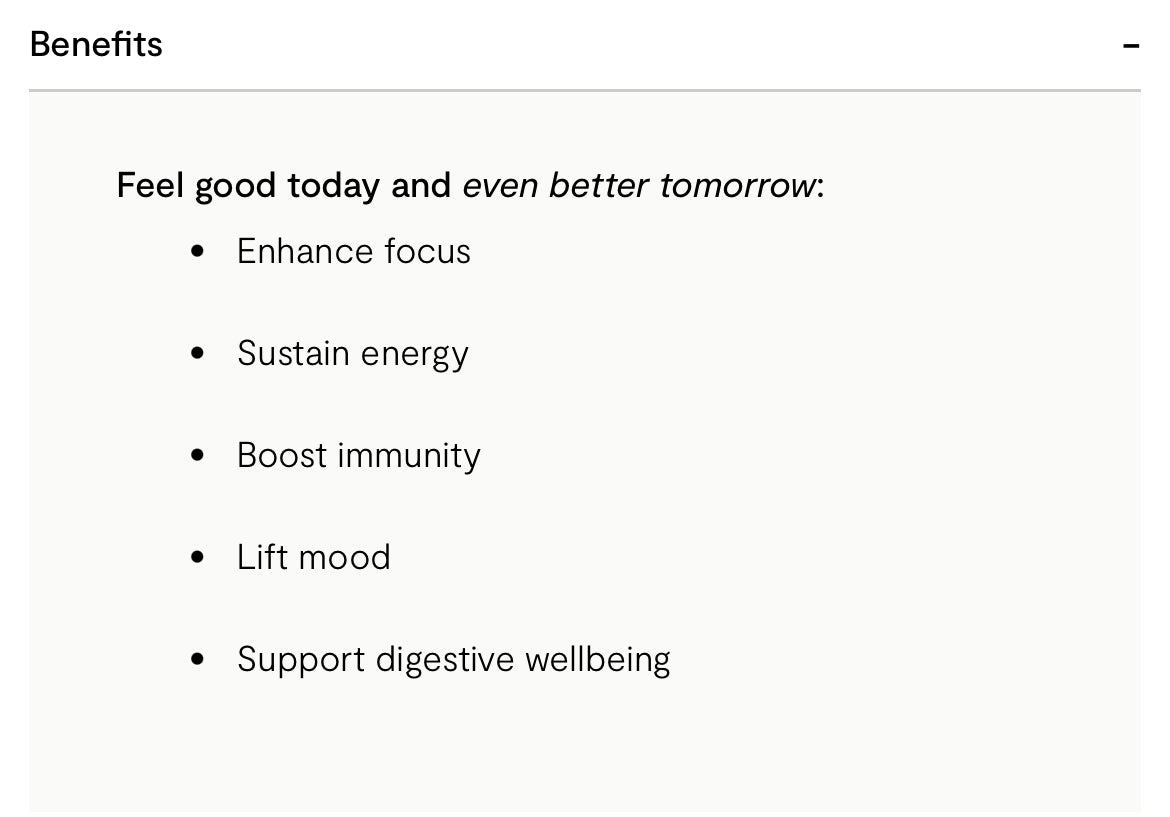
Task: Click the word 'immunity' in the list
Action: point(409,456)
